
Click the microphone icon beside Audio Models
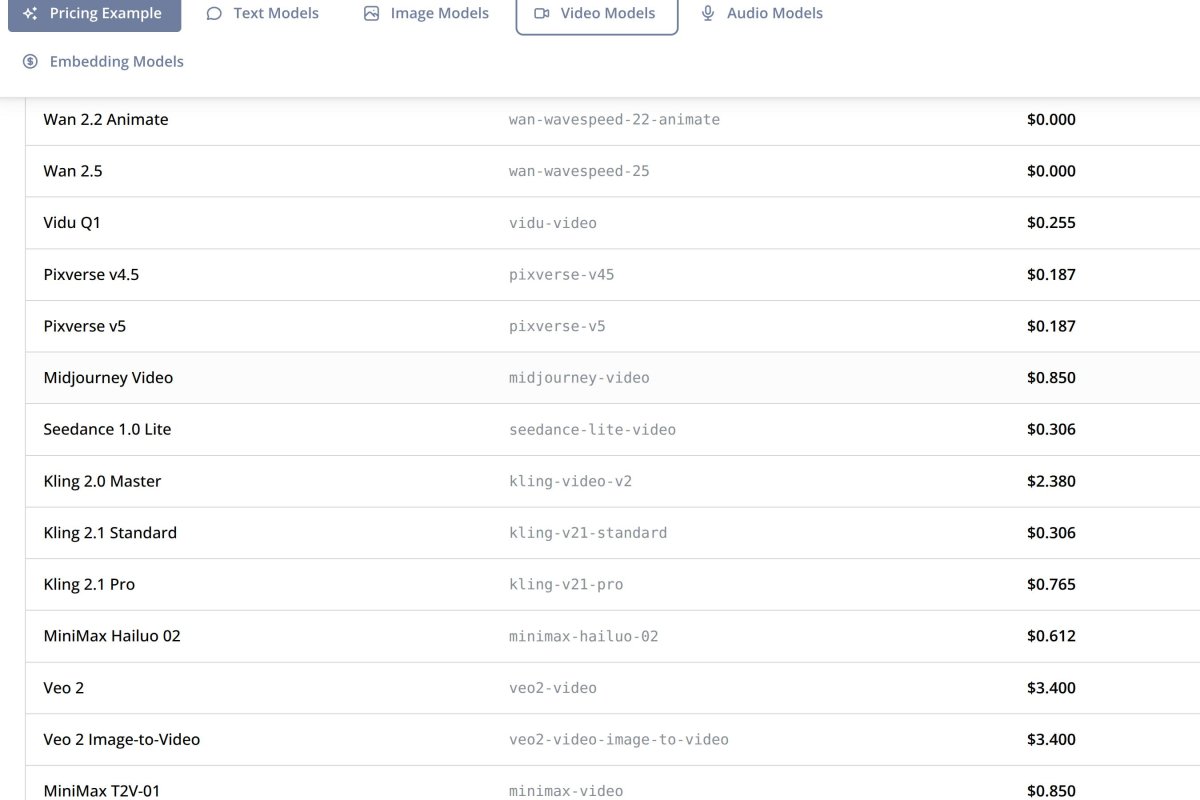coord(708,13)
